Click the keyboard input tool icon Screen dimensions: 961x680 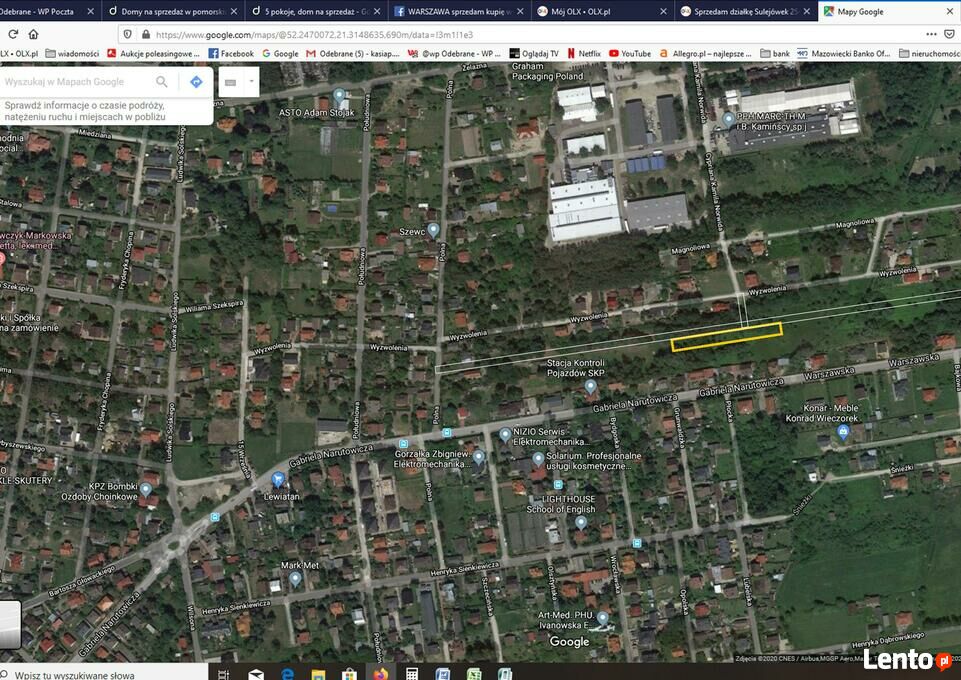pyautogui.click(x=230, y=82)
